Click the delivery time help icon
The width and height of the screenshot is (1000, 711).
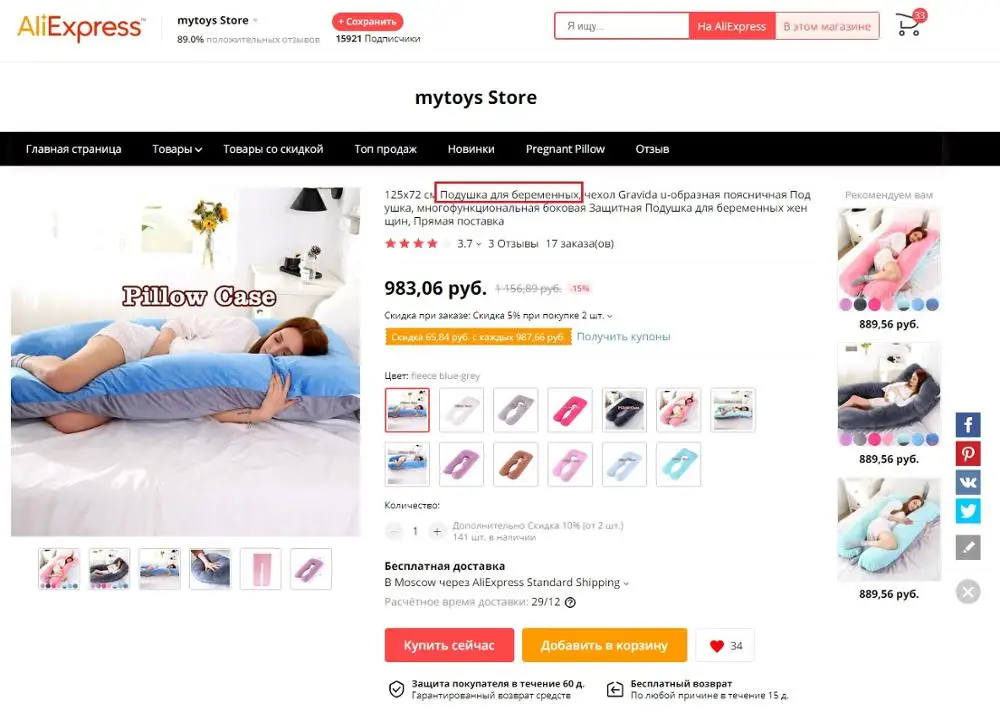point(570,603)
